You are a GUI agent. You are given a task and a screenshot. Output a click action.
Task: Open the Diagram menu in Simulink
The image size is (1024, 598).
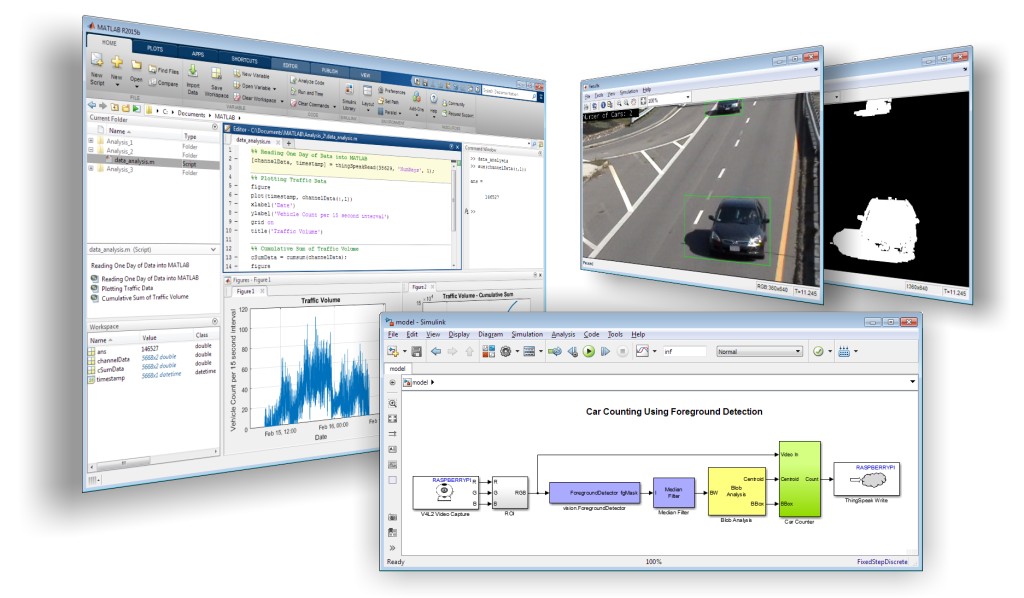tap(490, 334)
